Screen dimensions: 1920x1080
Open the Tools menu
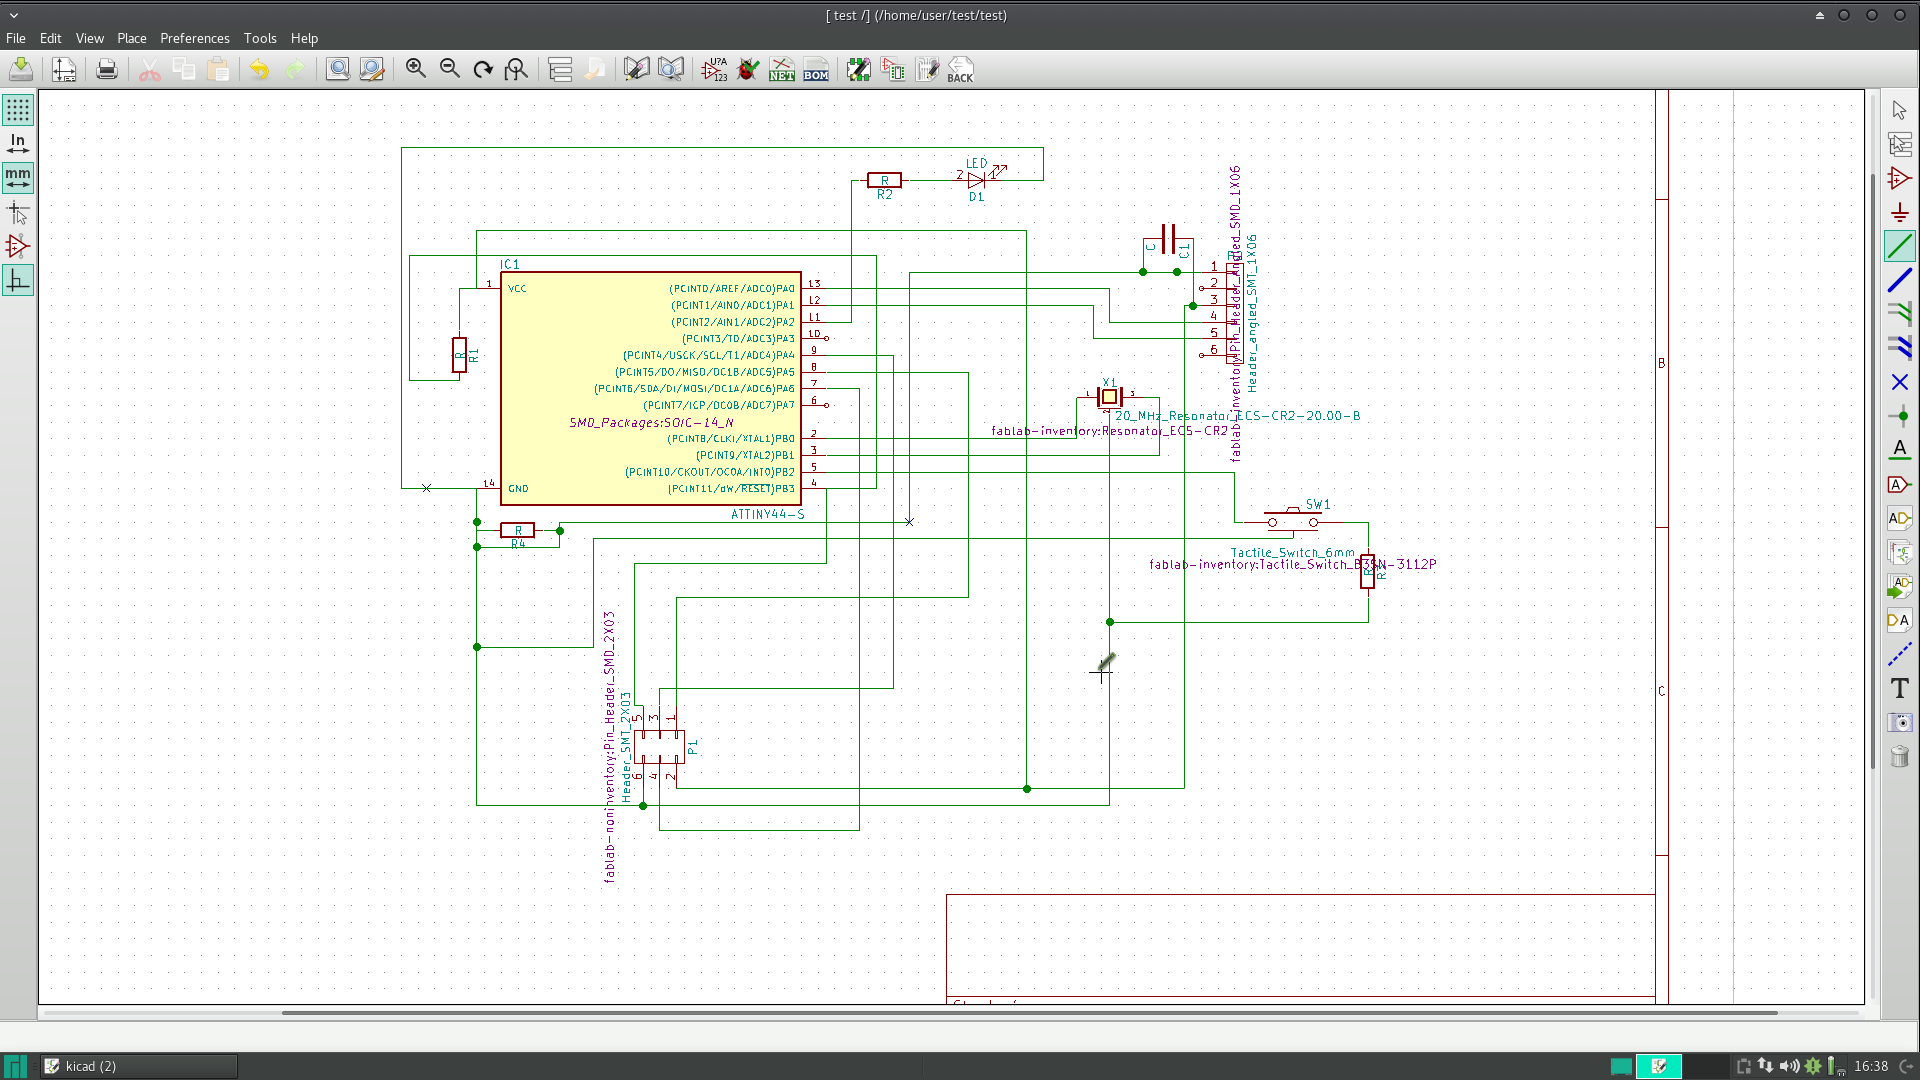pyautogui.click(x=260, y=38)
